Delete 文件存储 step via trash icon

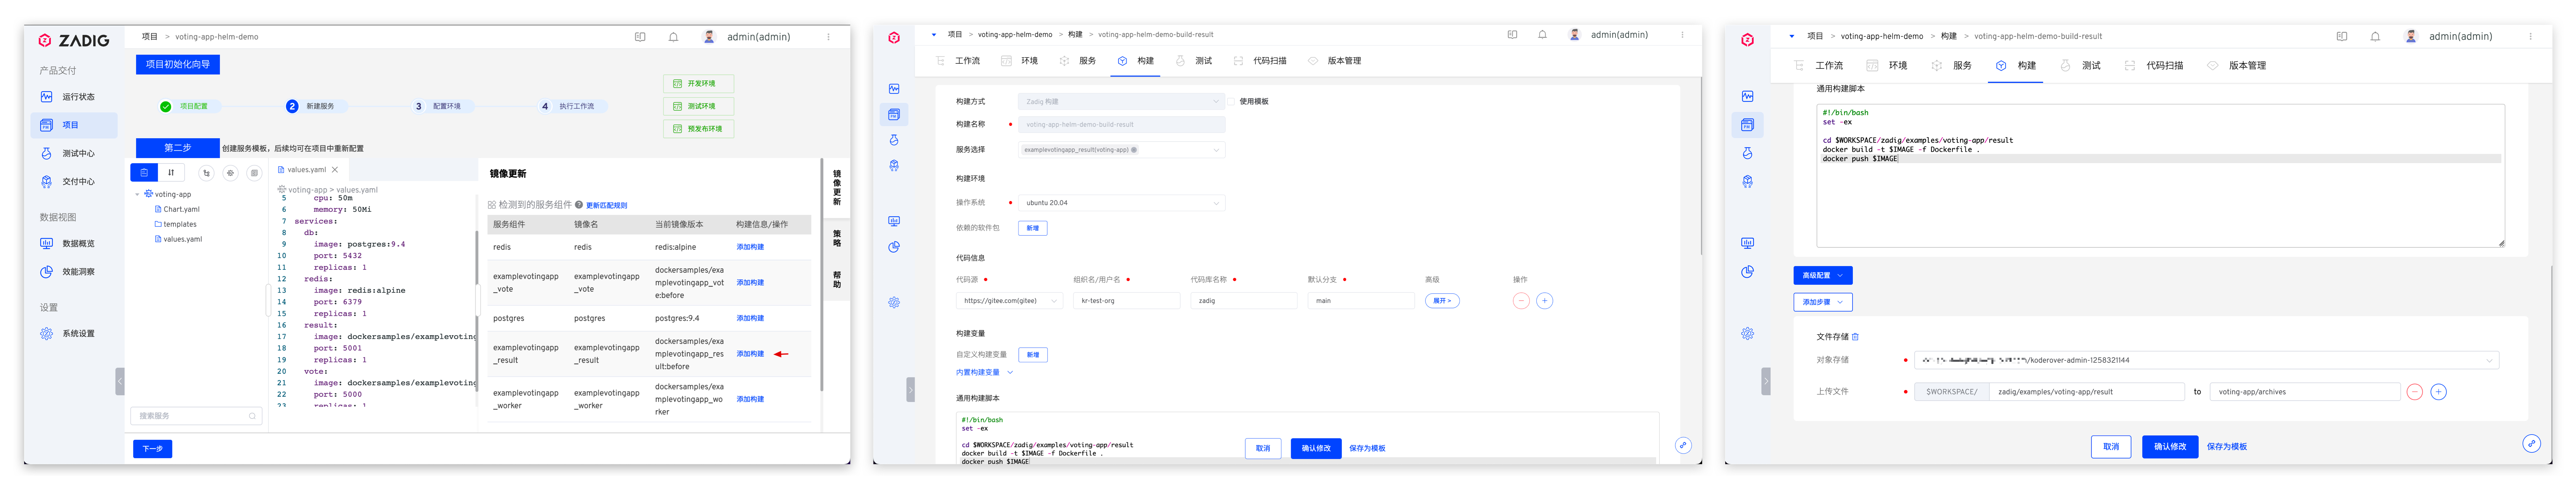coord(1855,337)
